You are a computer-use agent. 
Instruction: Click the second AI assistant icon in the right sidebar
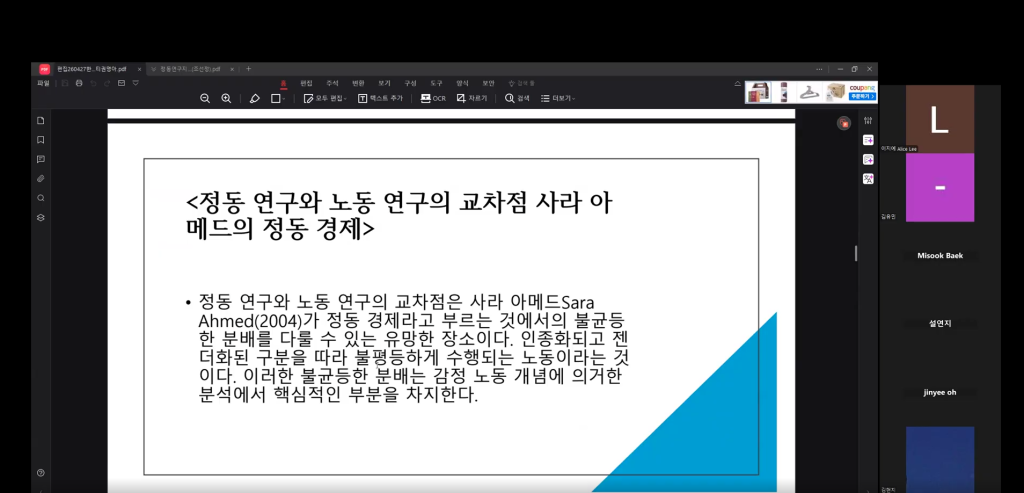click(x=868, y=159)
